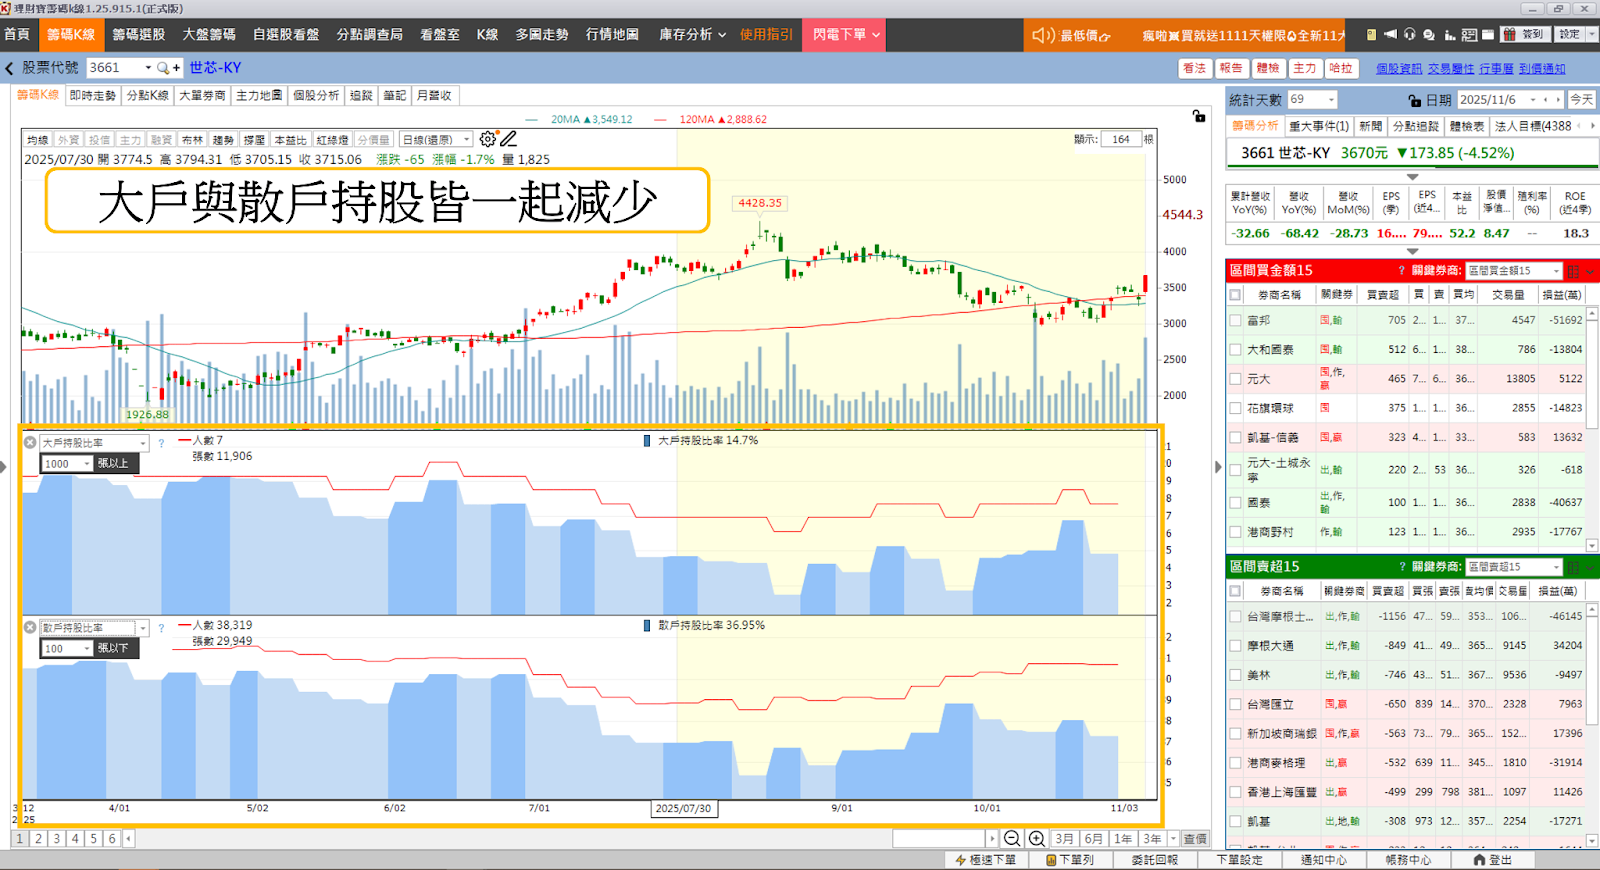Image resolution: width=1600 pixels, height=870 pixels.
Task: Open the headset customer service icon
Action: click(x=1409, y=34)
